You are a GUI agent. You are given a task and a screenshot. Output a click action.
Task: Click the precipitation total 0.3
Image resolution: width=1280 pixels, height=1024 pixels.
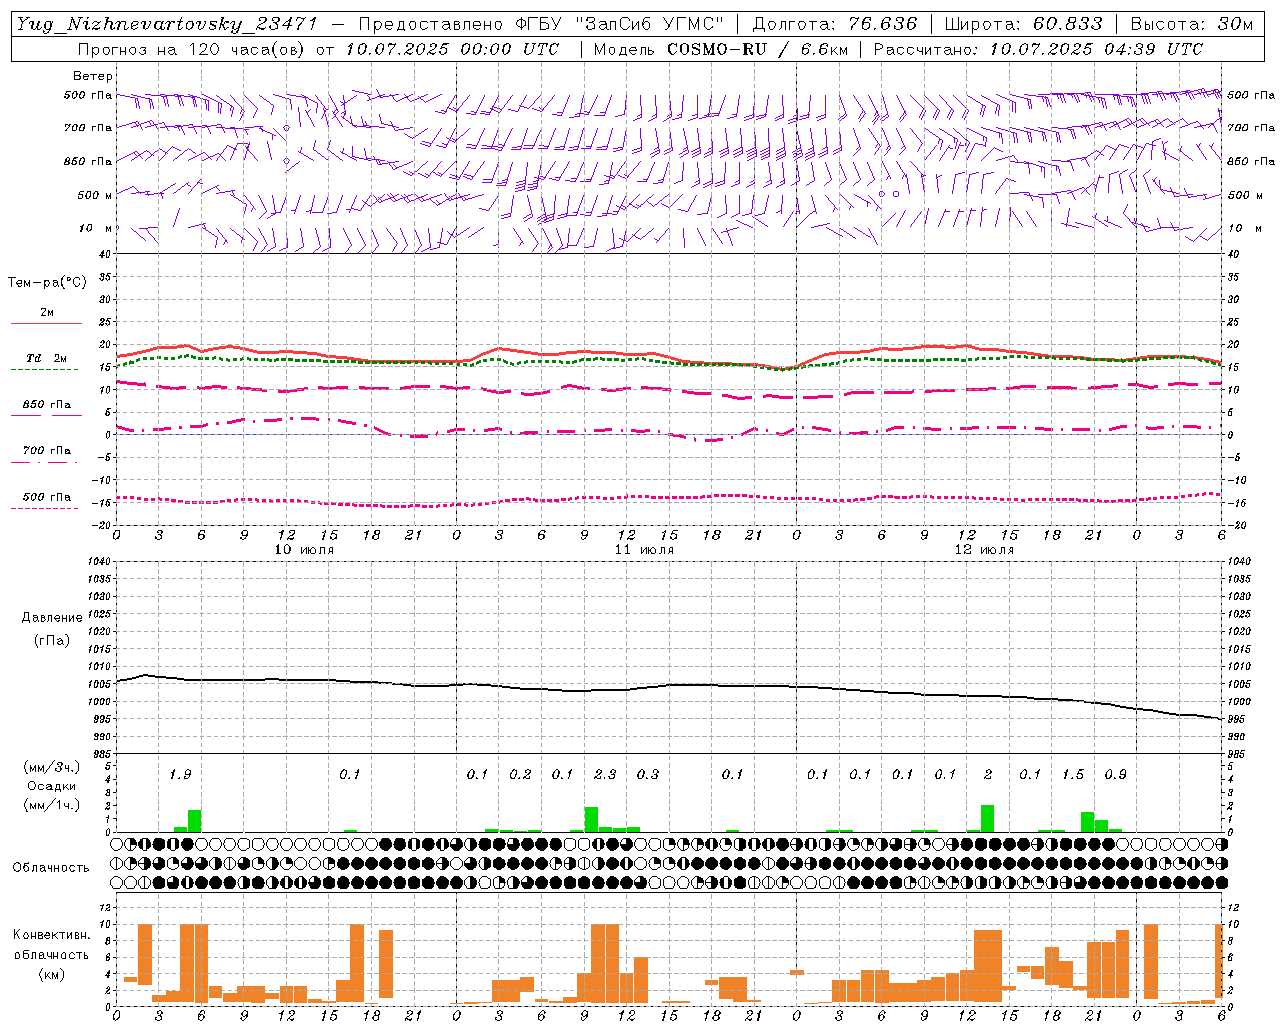click(x=648, y=774)
